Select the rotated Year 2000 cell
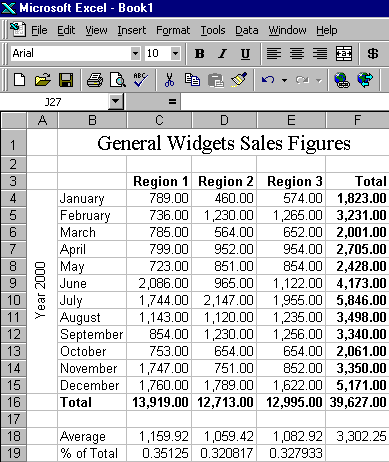The height and width of the screenshot is (462, 389). click(x=42, y=292)
